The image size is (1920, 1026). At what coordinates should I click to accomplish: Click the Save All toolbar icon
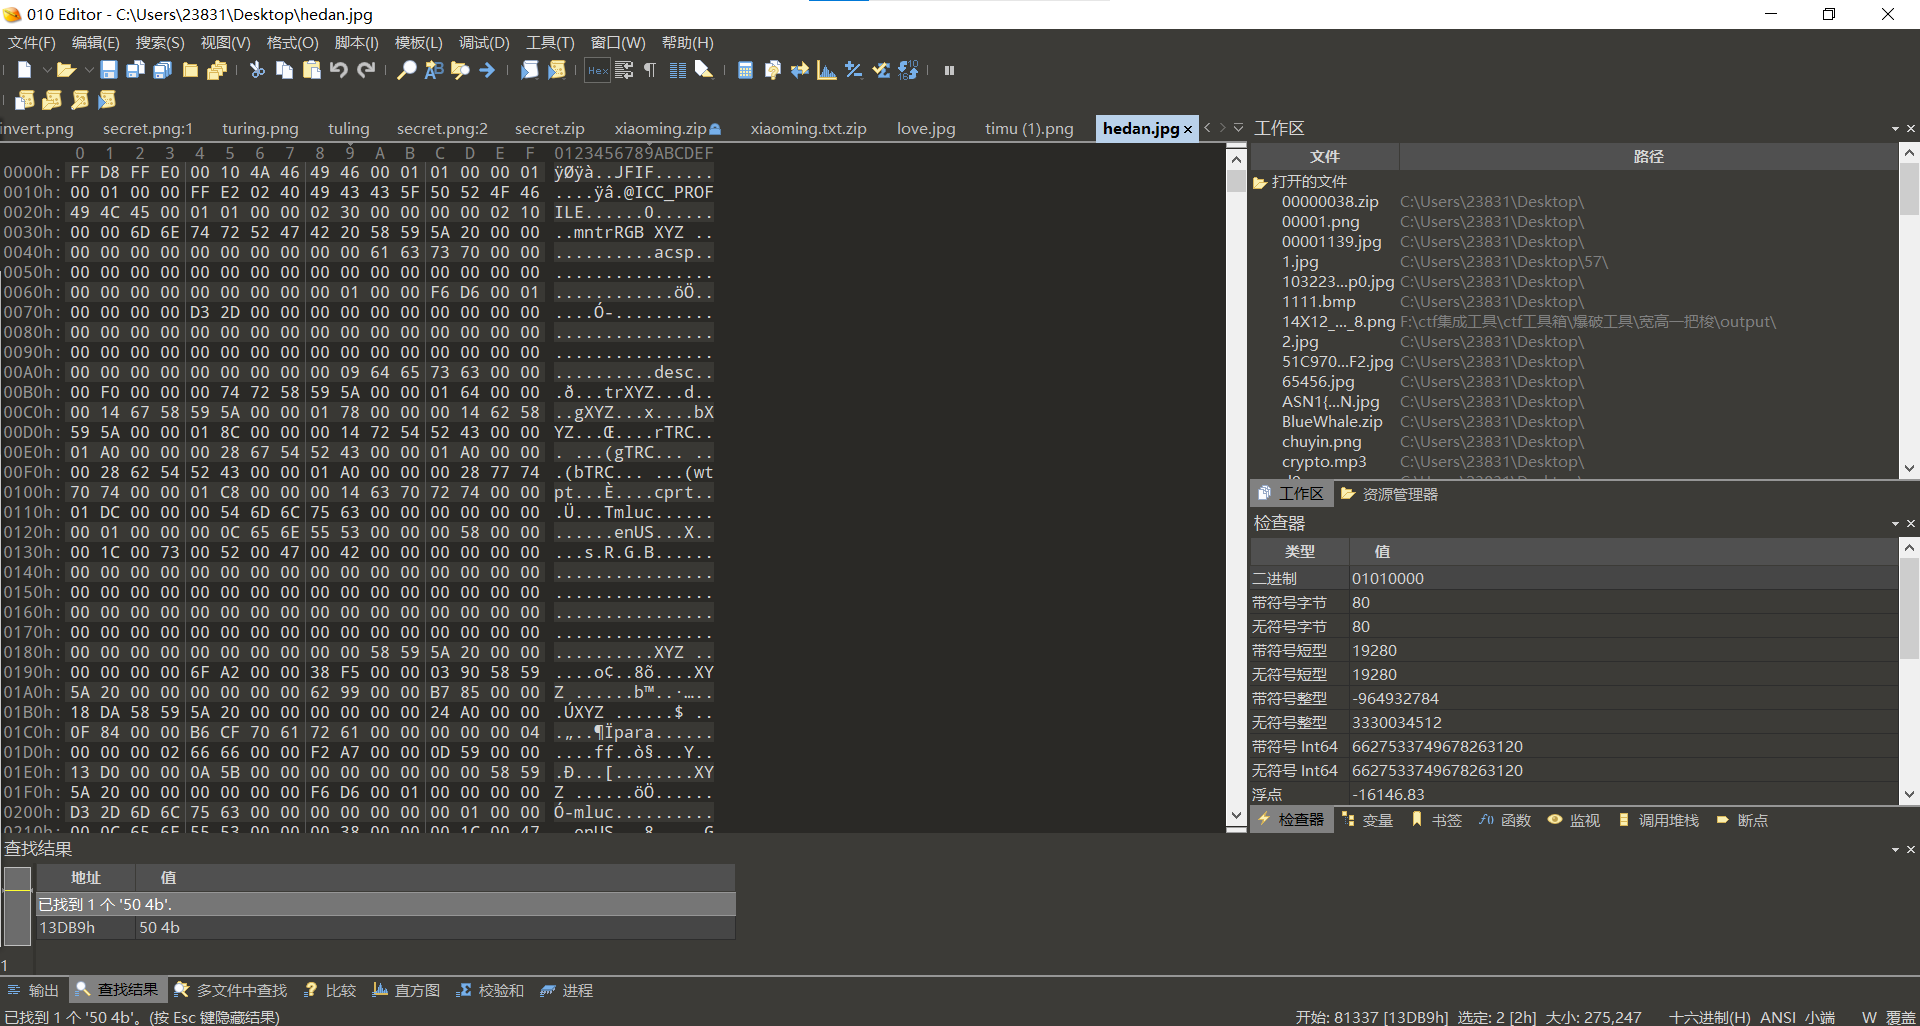[163, 70]
